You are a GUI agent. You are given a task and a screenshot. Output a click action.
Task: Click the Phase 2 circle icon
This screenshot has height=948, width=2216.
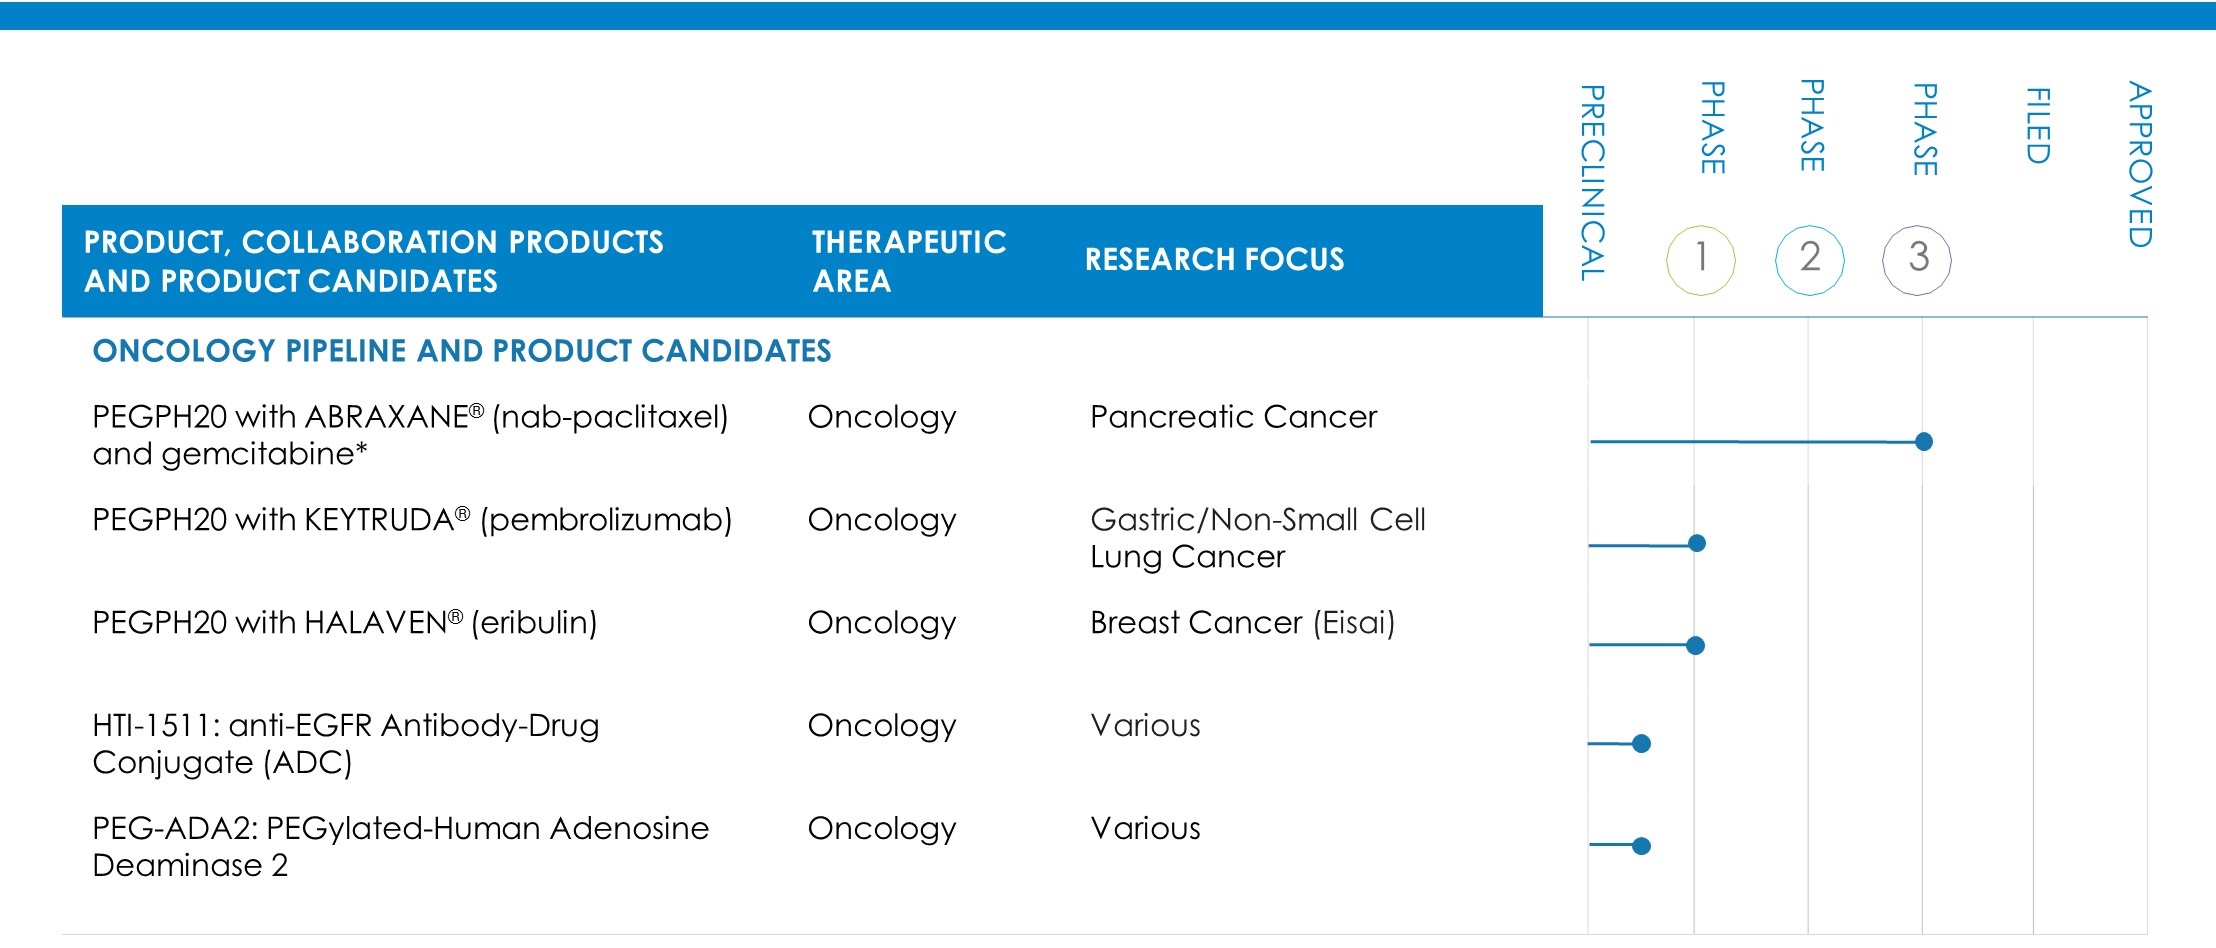click(1809, 260)
